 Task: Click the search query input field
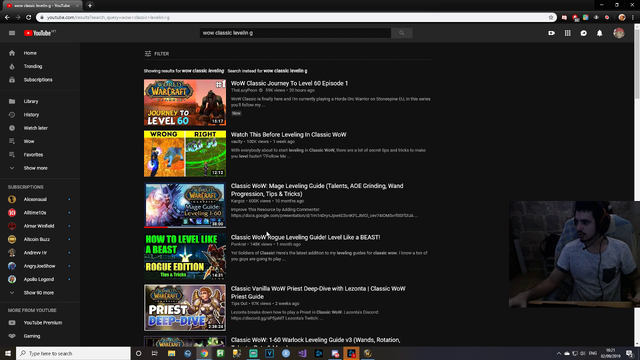(295, 33)
